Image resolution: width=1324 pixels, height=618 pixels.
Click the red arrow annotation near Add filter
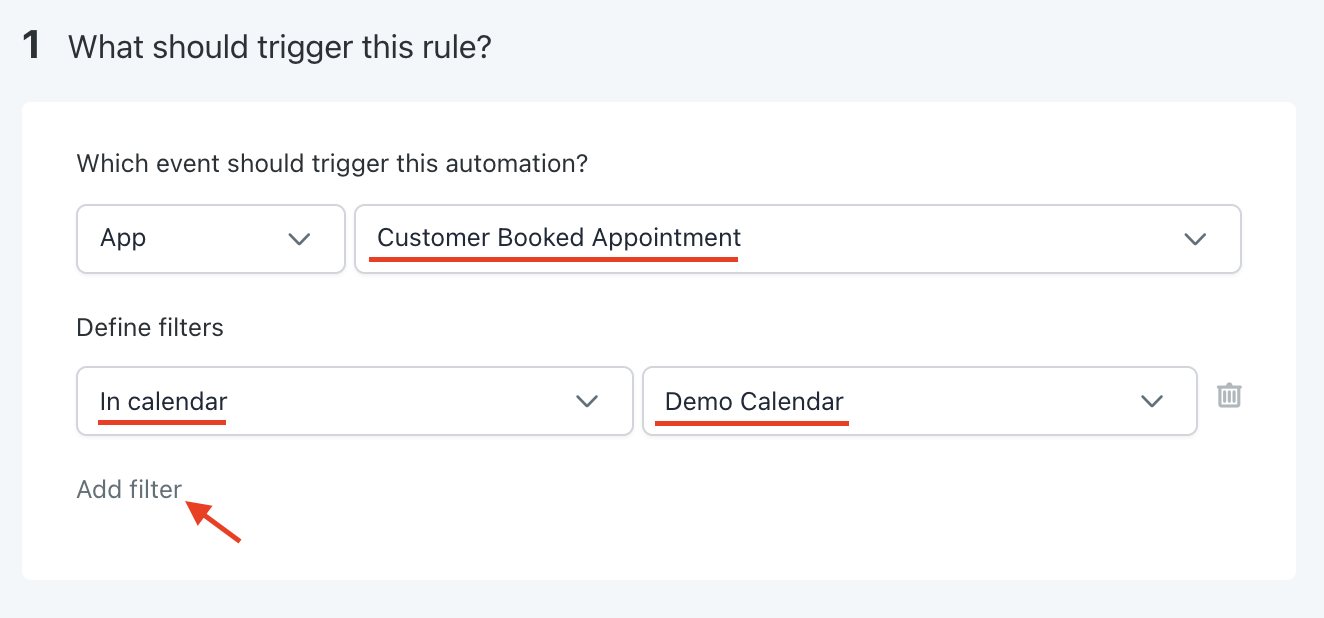coord(216,523)
